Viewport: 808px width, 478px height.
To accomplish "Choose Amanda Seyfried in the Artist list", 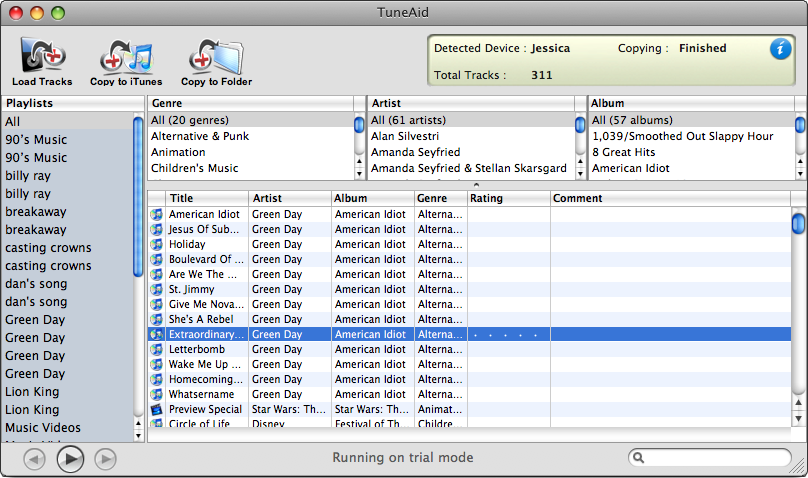I will [x=418, y=152].
